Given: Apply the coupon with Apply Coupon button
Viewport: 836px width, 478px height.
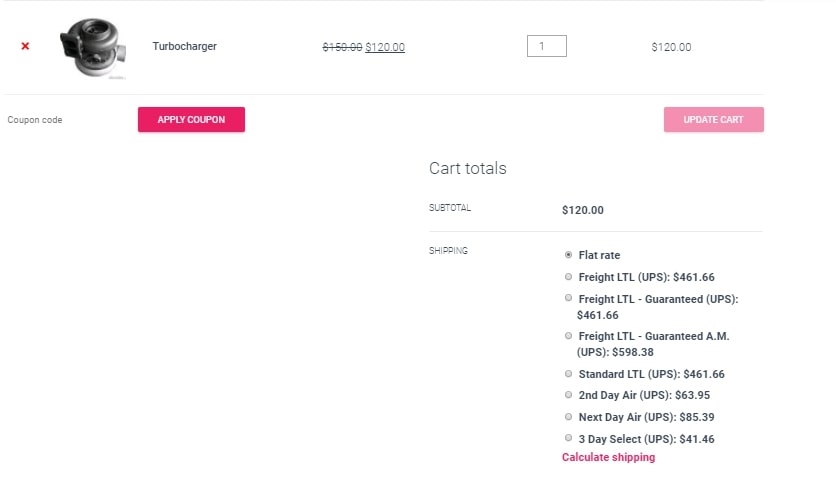Looking at the screenshot, I should 191,119.
